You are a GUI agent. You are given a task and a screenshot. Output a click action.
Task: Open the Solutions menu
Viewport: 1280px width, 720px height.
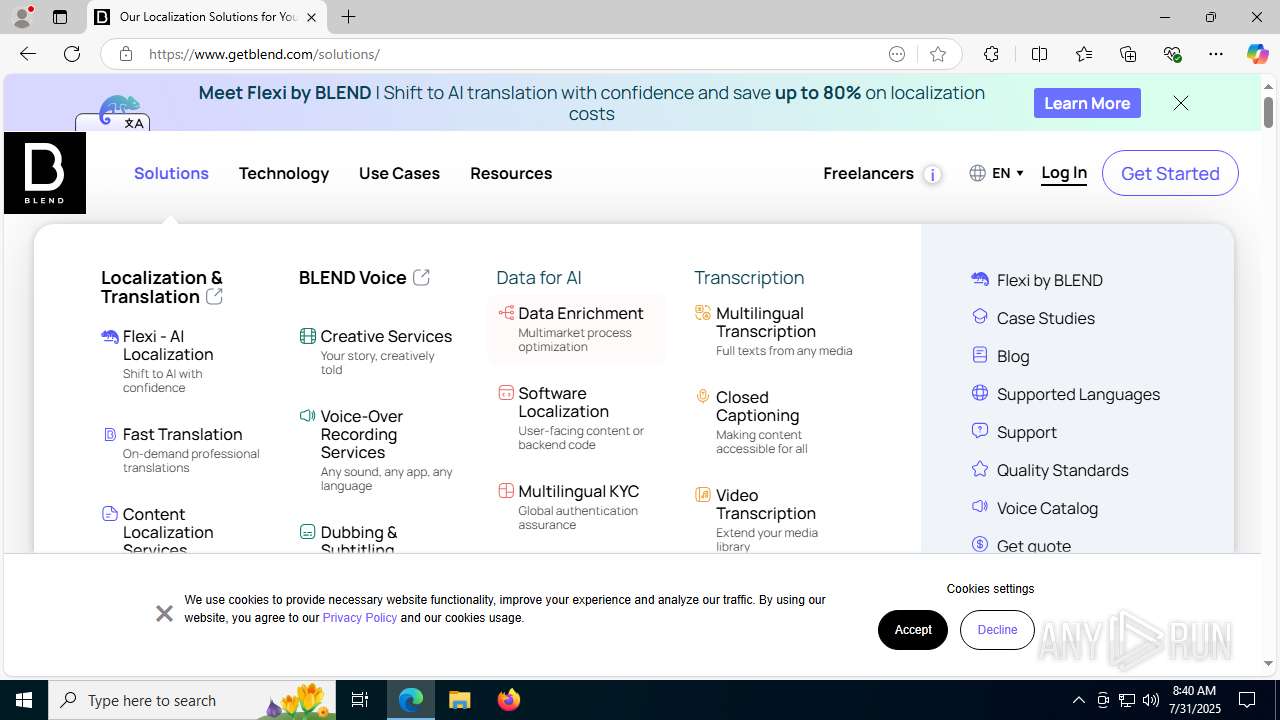click(x=171, y=173)
